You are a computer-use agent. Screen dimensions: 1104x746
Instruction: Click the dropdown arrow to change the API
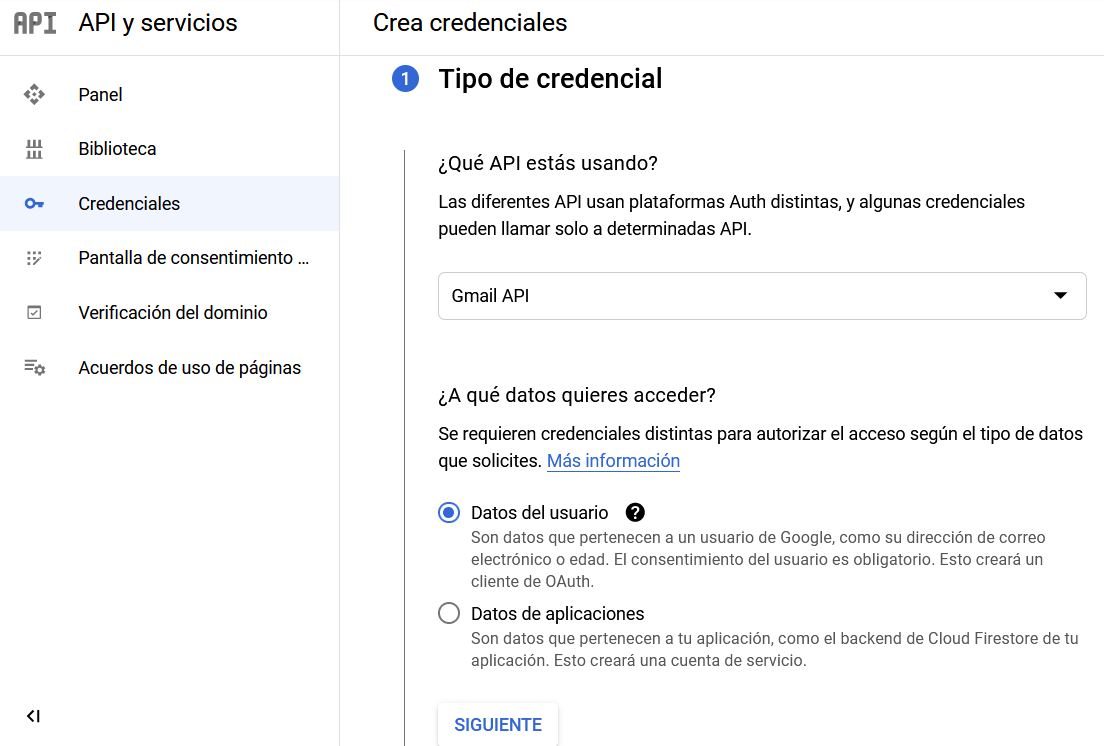pyautogui.click(x=1059, y=296)
